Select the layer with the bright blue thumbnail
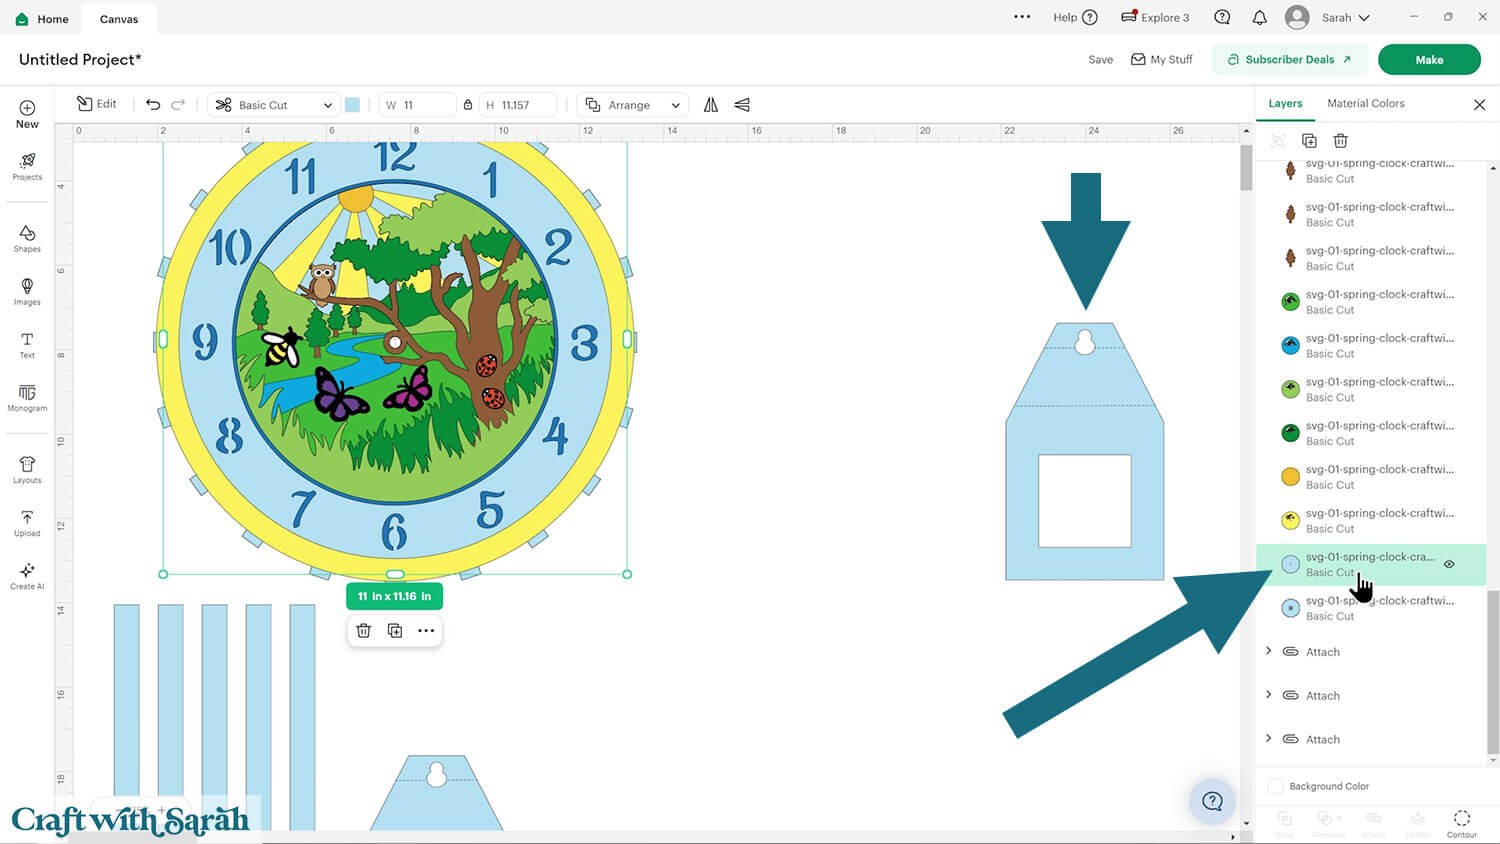Image resolution: width=1500 pixels, height=844 pixels. pos(1371,346)
